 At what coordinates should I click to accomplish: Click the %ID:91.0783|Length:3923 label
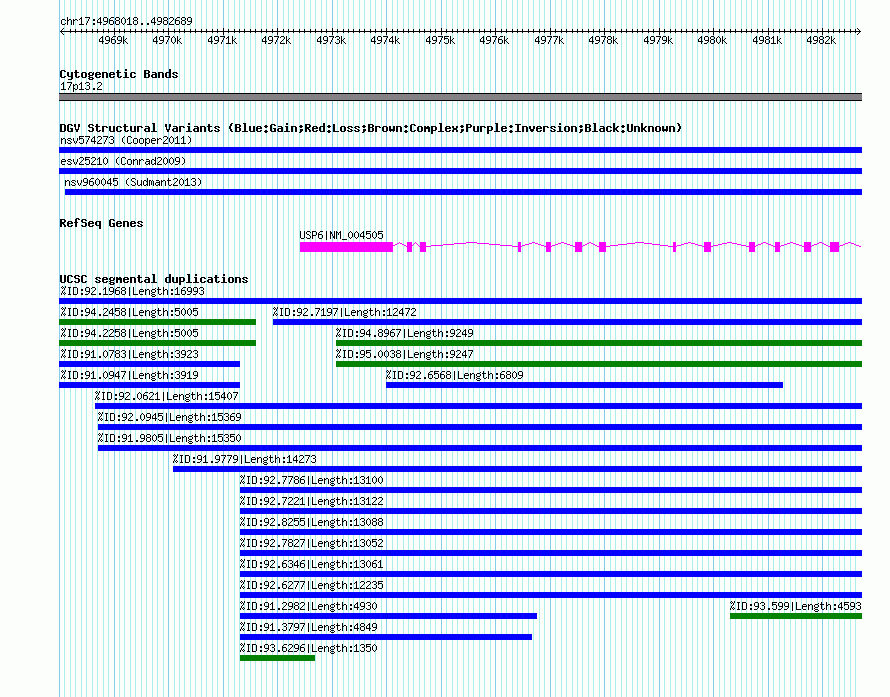coord(129,354)
